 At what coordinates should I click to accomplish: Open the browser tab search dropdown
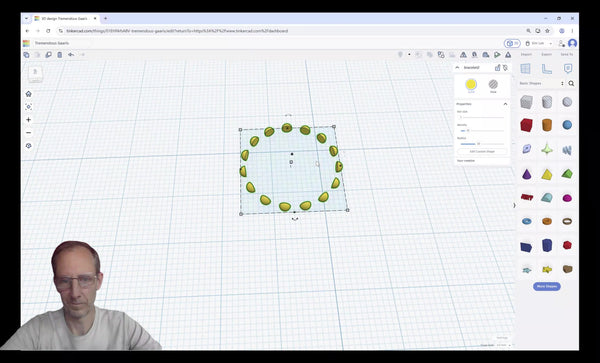coord(26,18)
